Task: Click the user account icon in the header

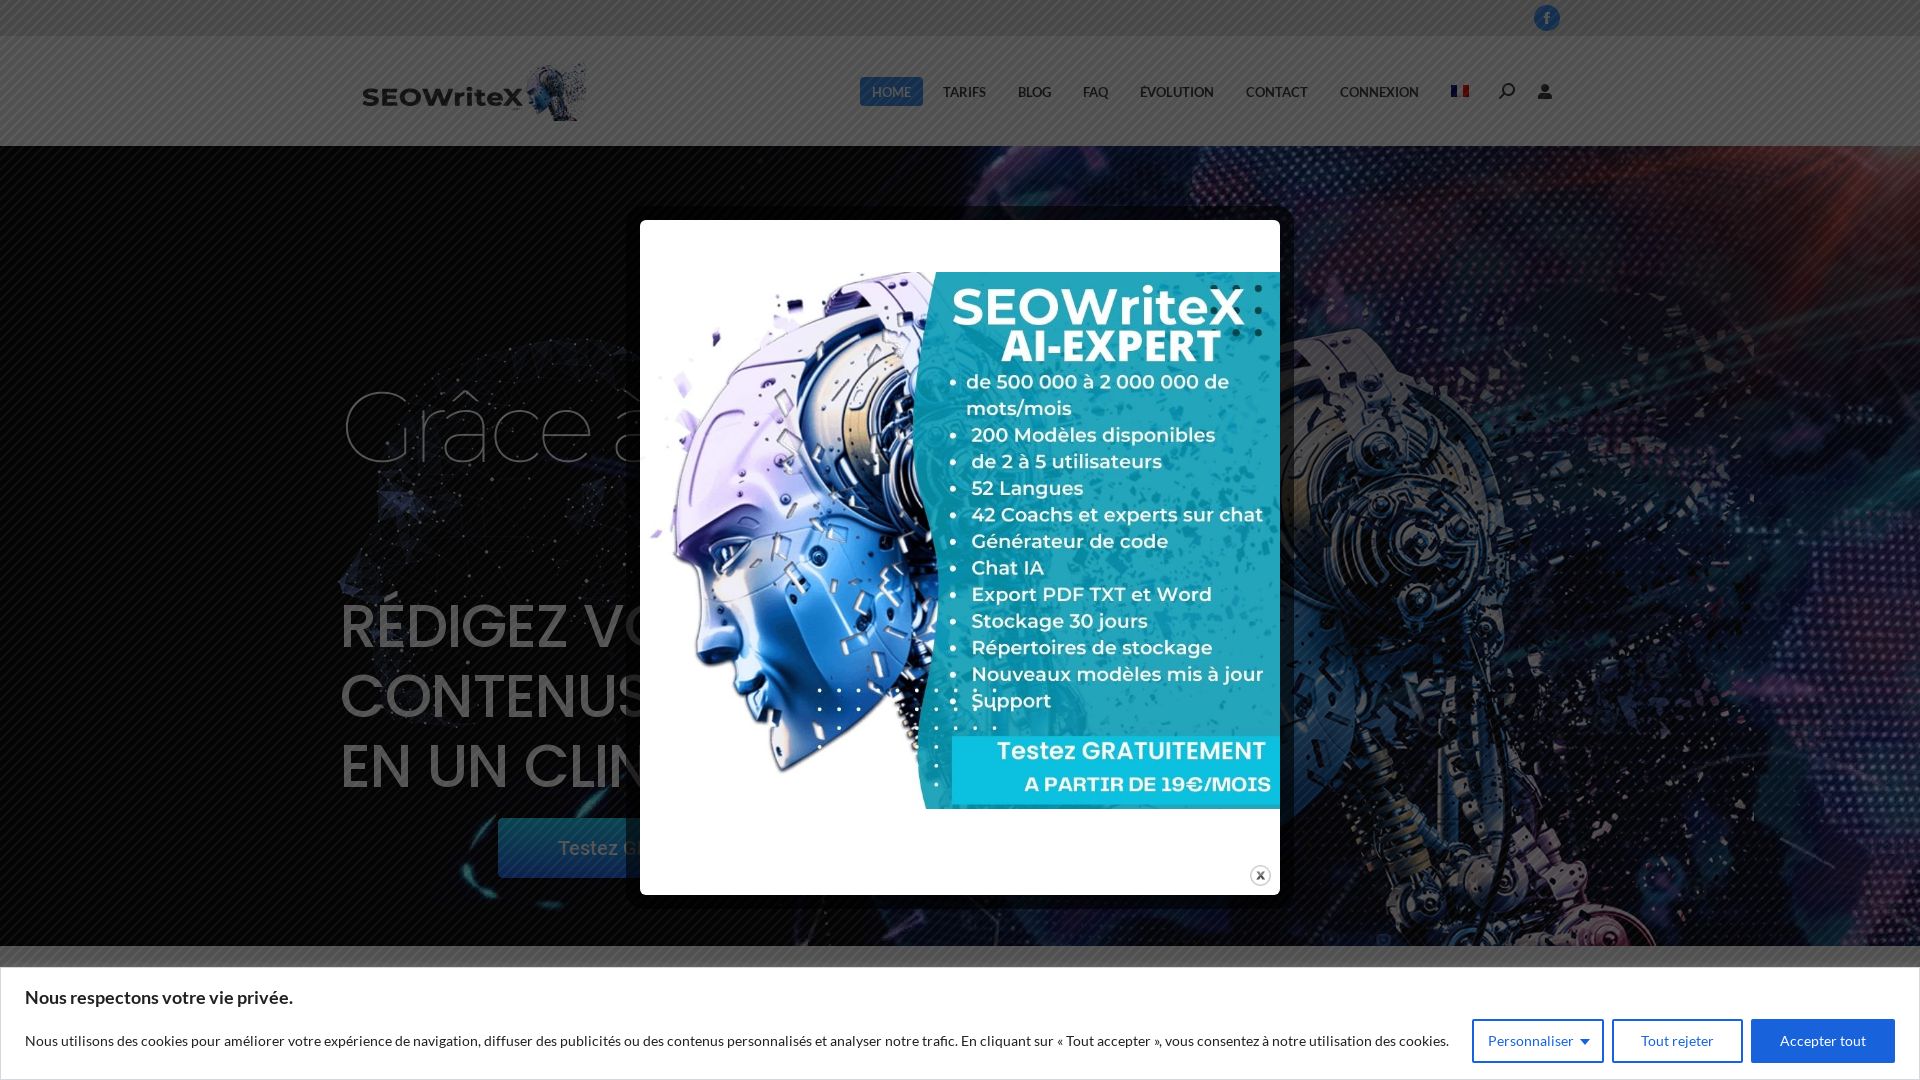Action: [1545, 91]
